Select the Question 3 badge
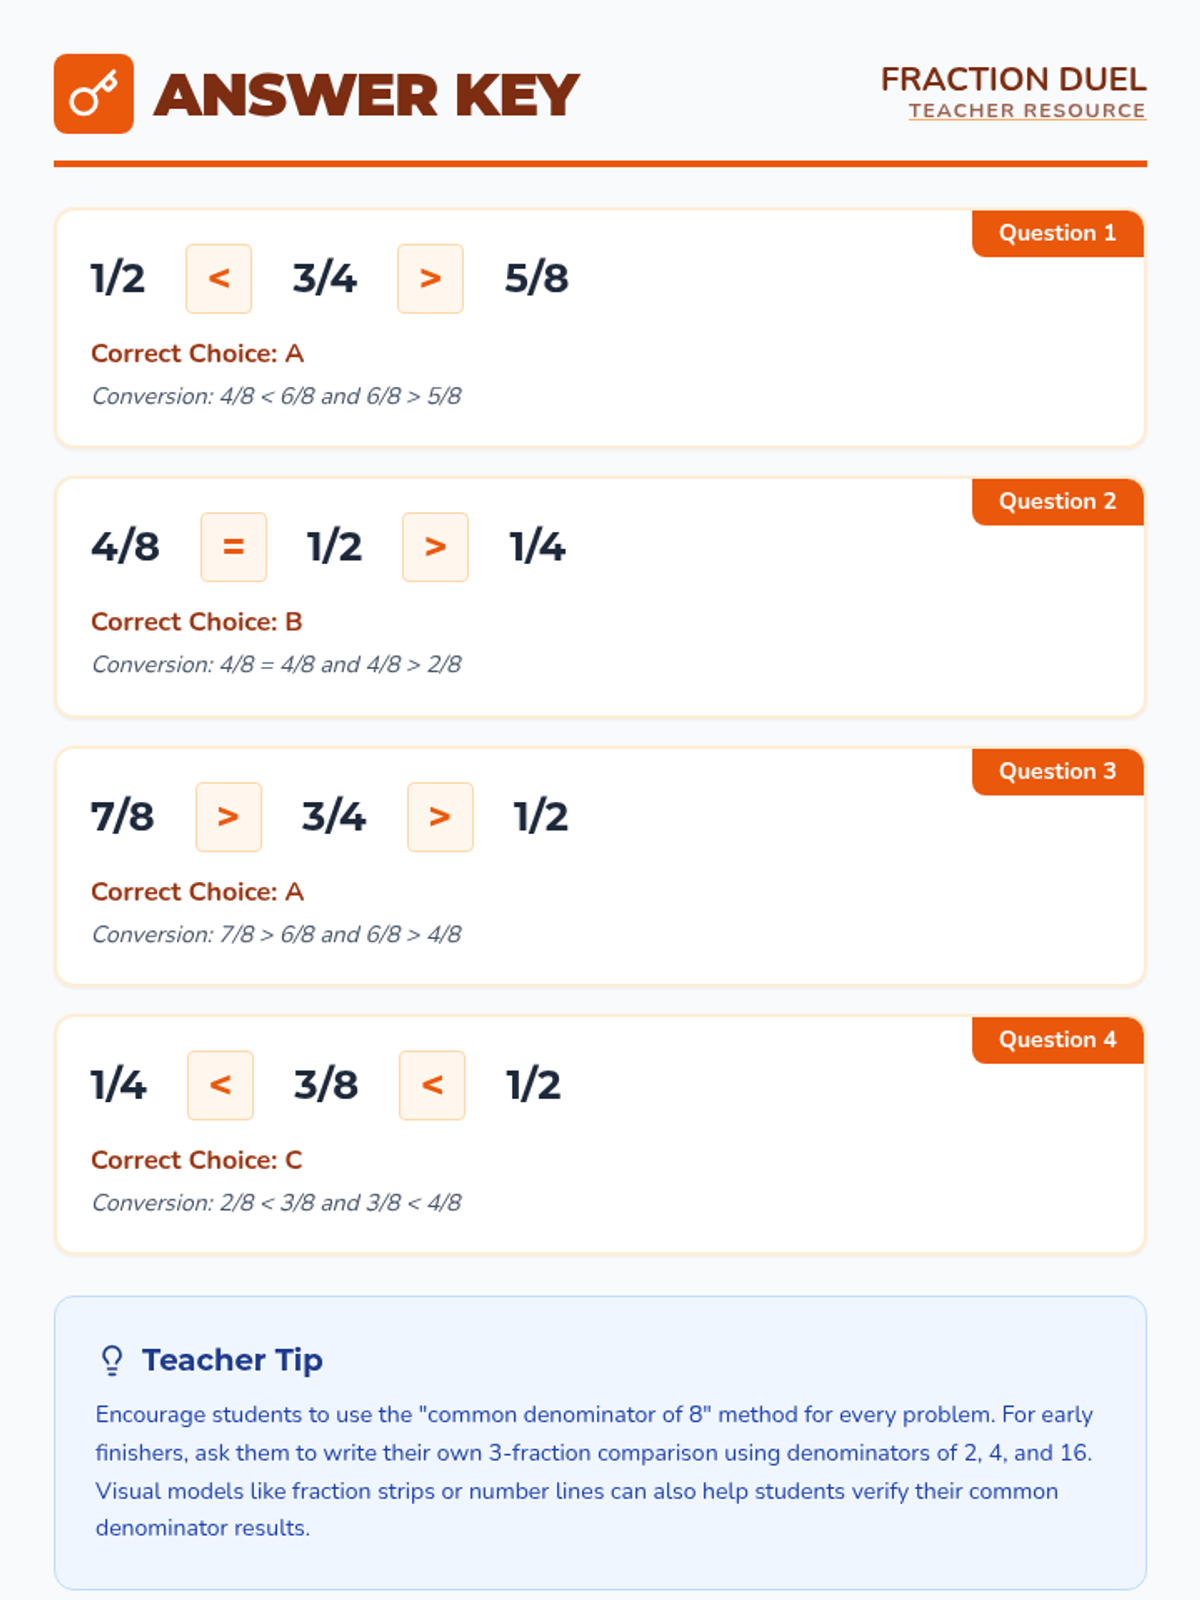 pos(1057,772)
